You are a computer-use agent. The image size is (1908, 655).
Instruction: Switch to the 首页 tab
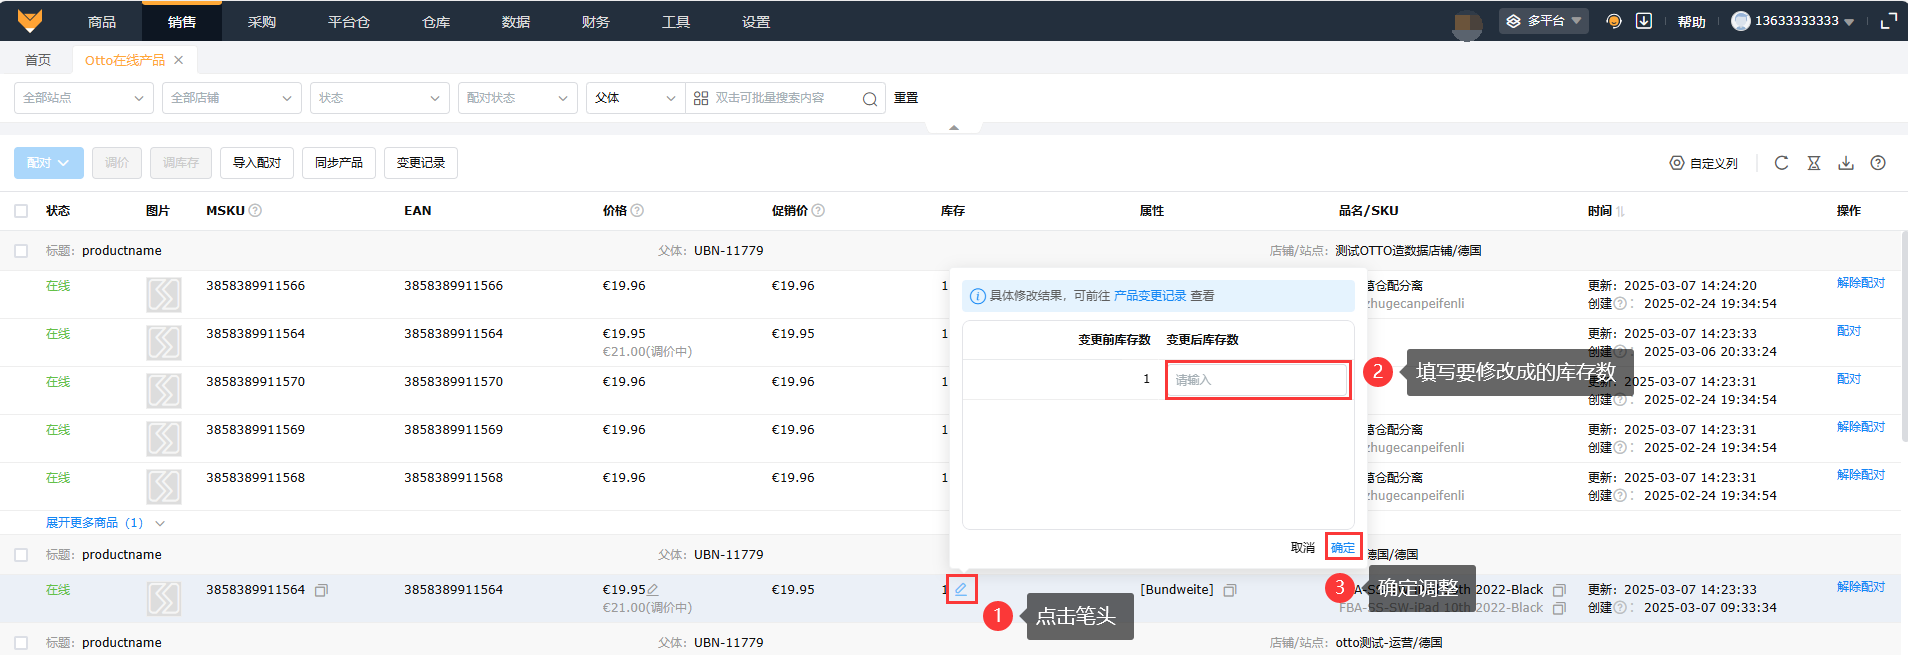[38, 60]
